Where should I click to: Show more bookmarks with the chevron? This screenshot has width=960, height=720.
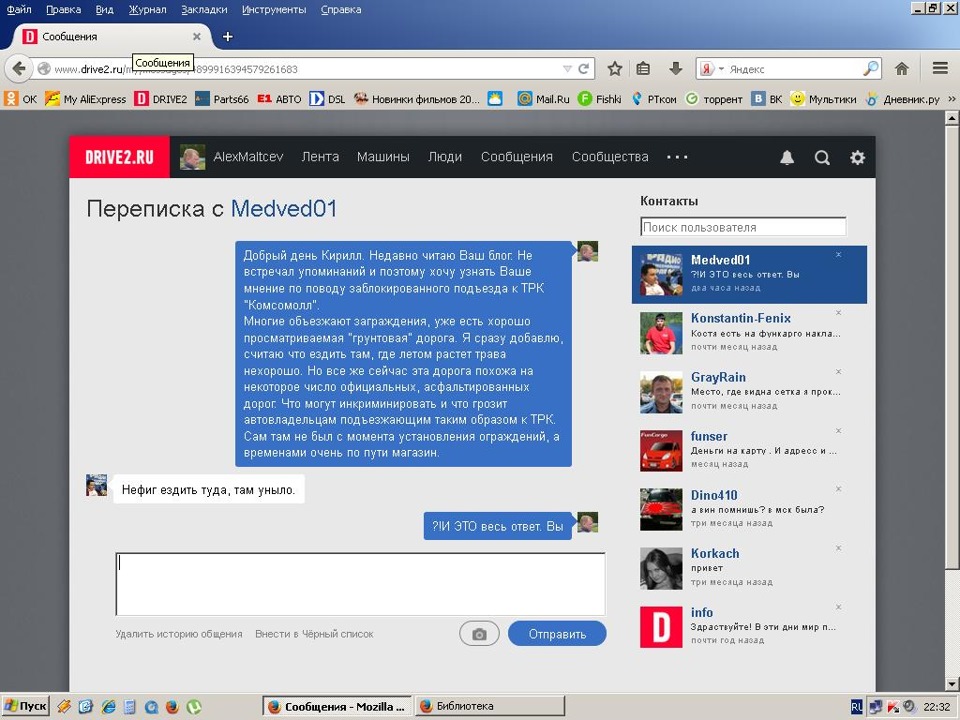(x=951, y=99)
